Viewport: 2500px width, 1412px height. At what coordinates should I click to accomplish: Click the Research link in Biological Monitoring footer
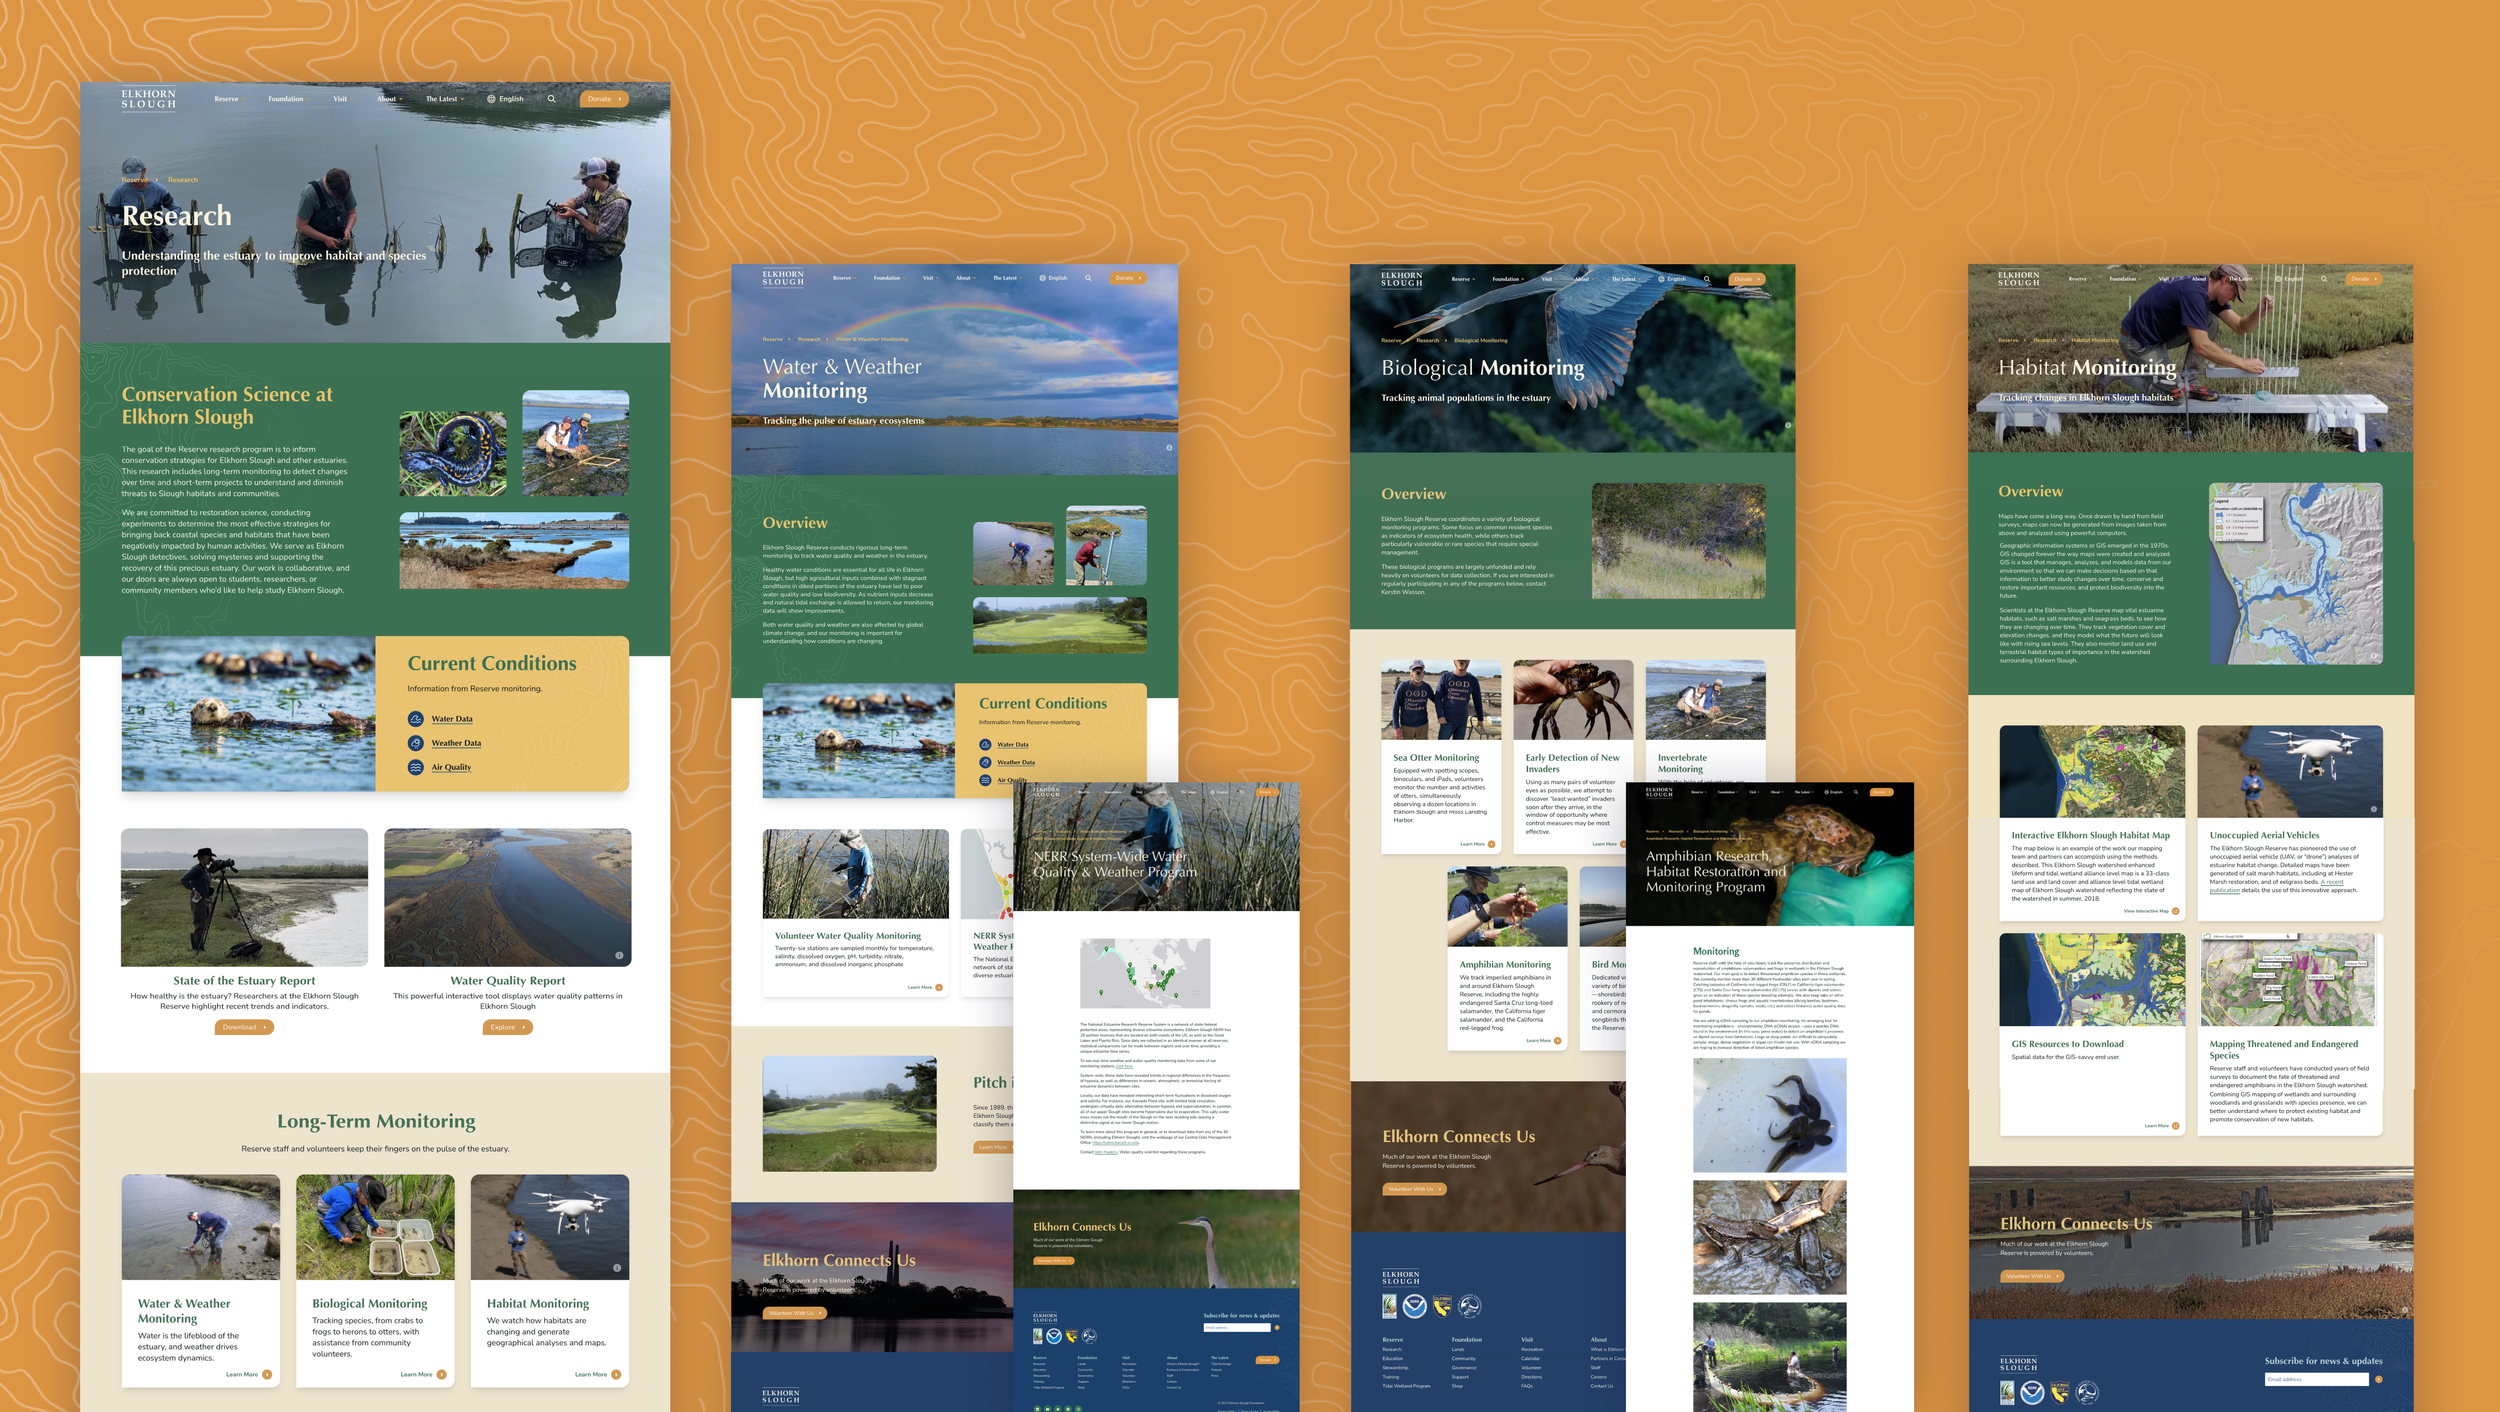coord(1391,1349)
